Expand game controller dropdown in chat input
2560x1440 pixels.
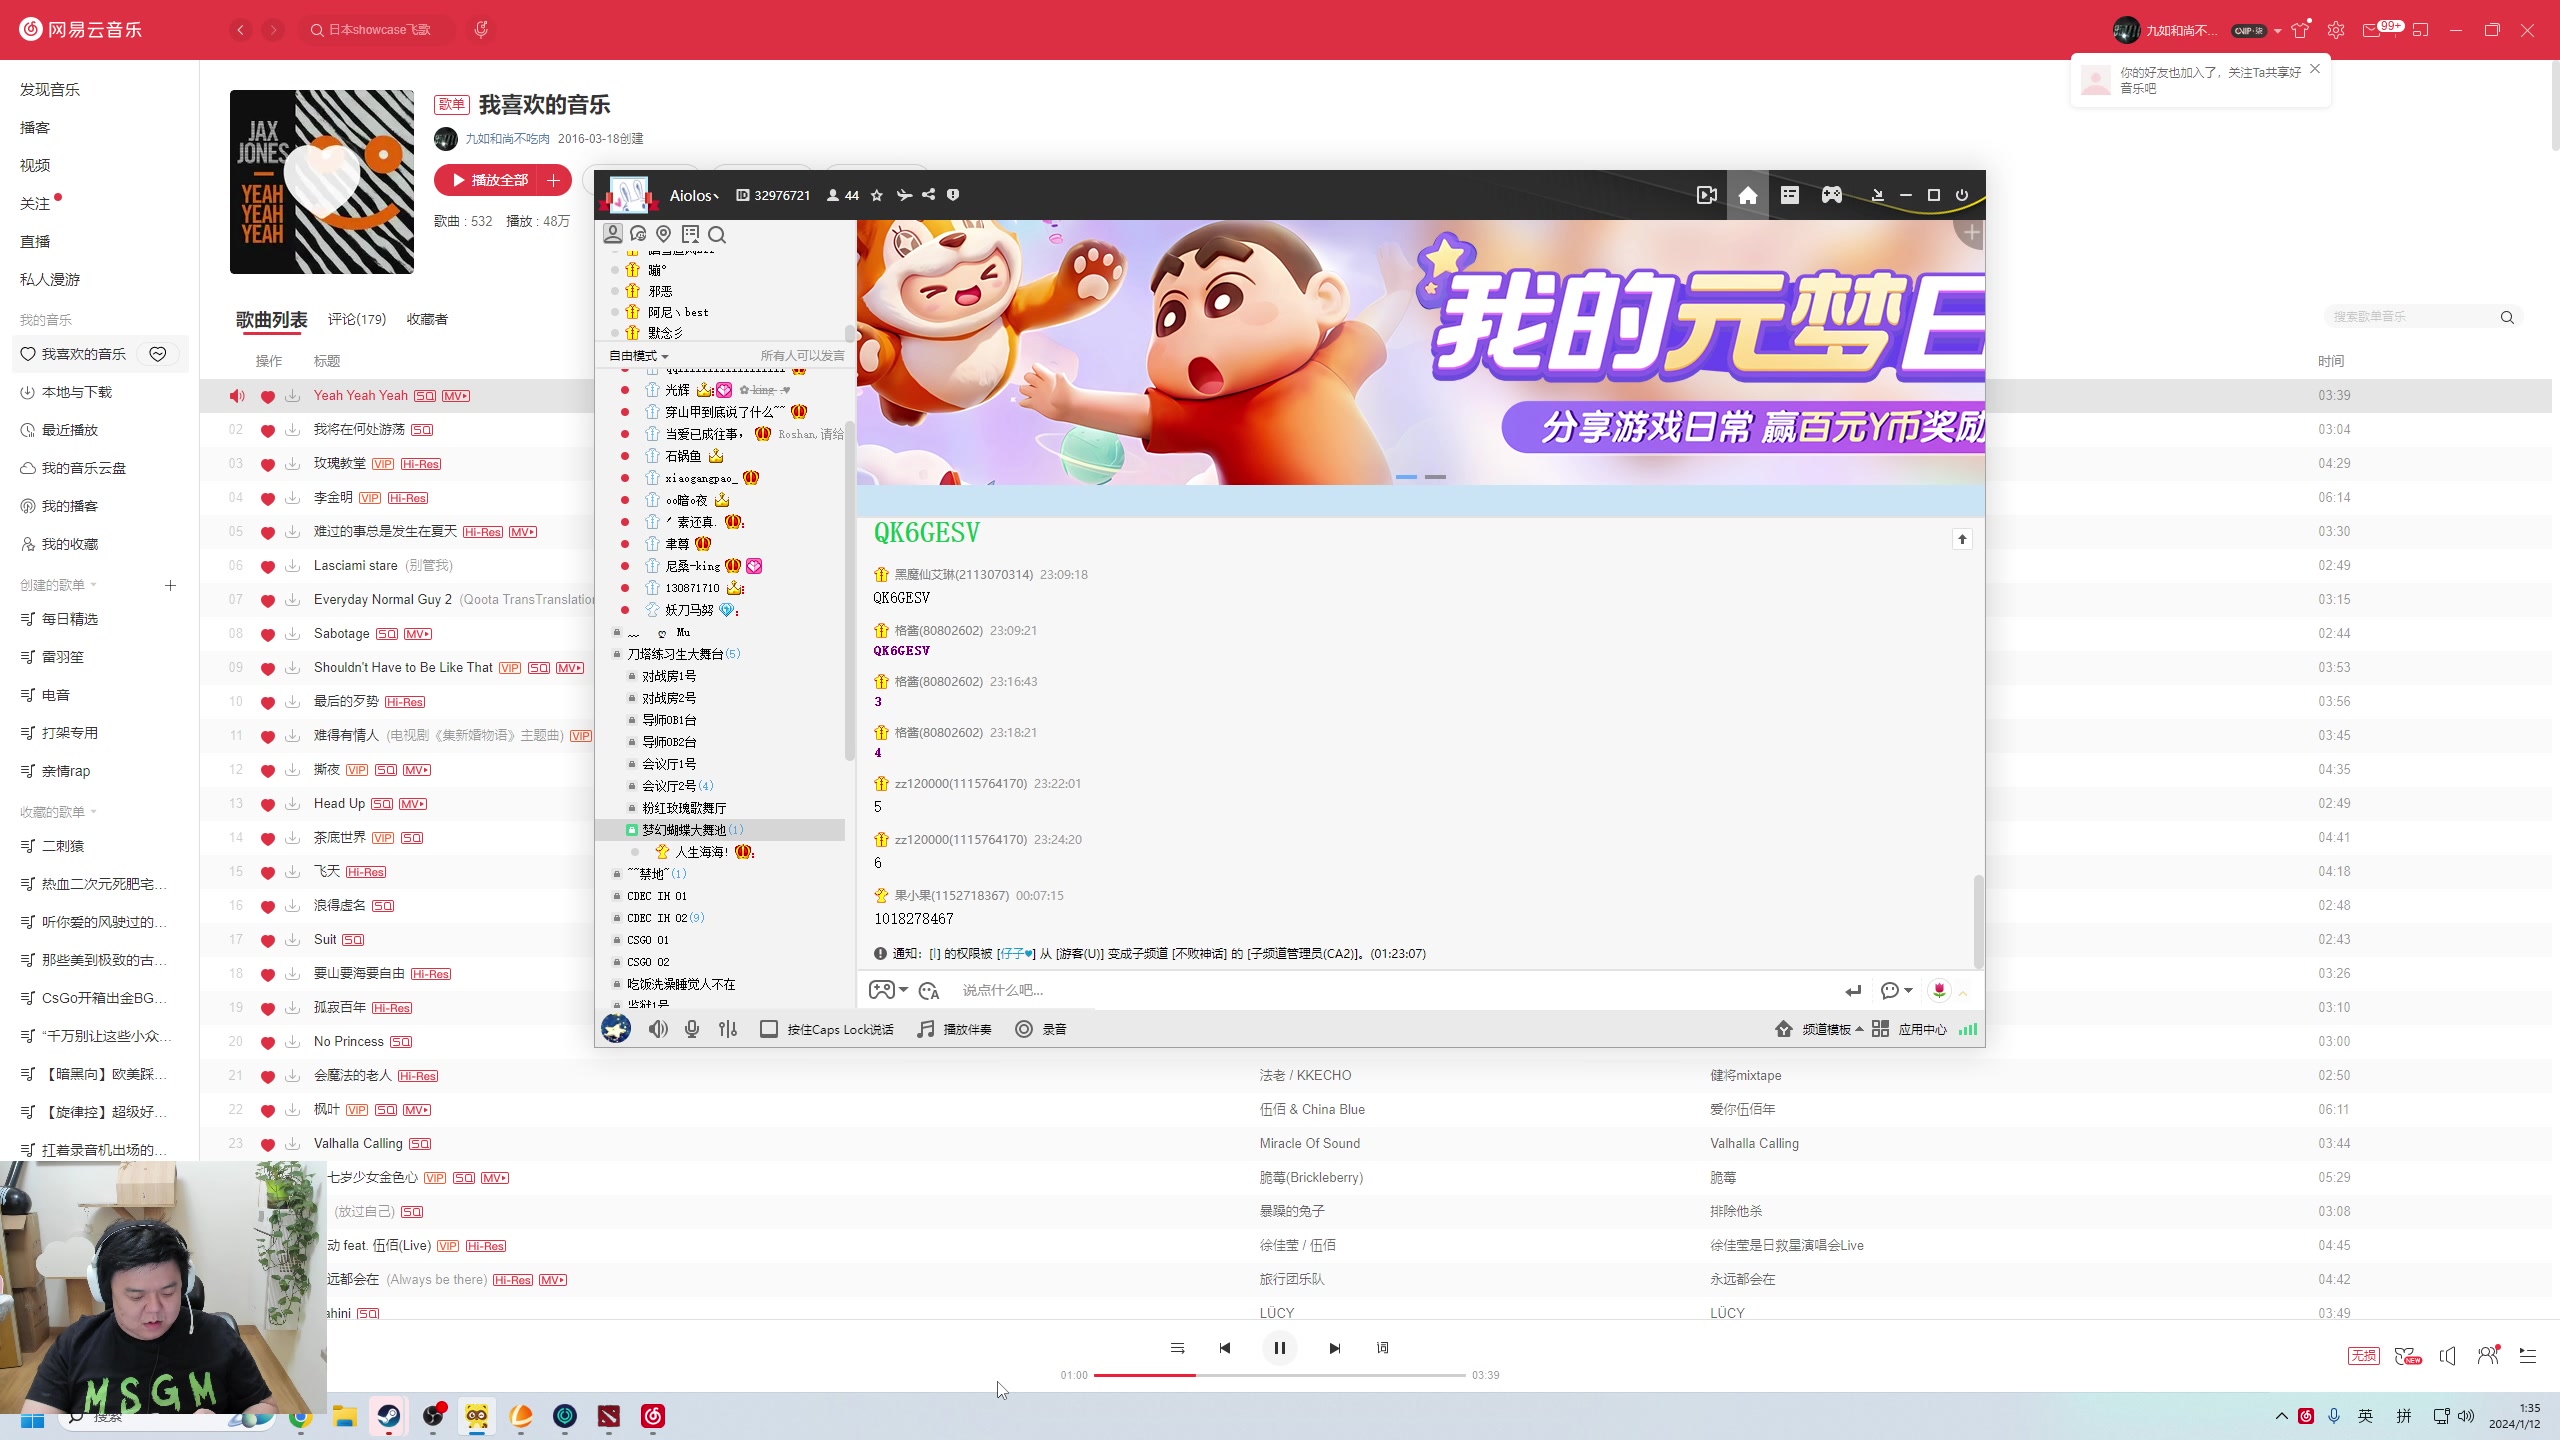coord(903,990)
